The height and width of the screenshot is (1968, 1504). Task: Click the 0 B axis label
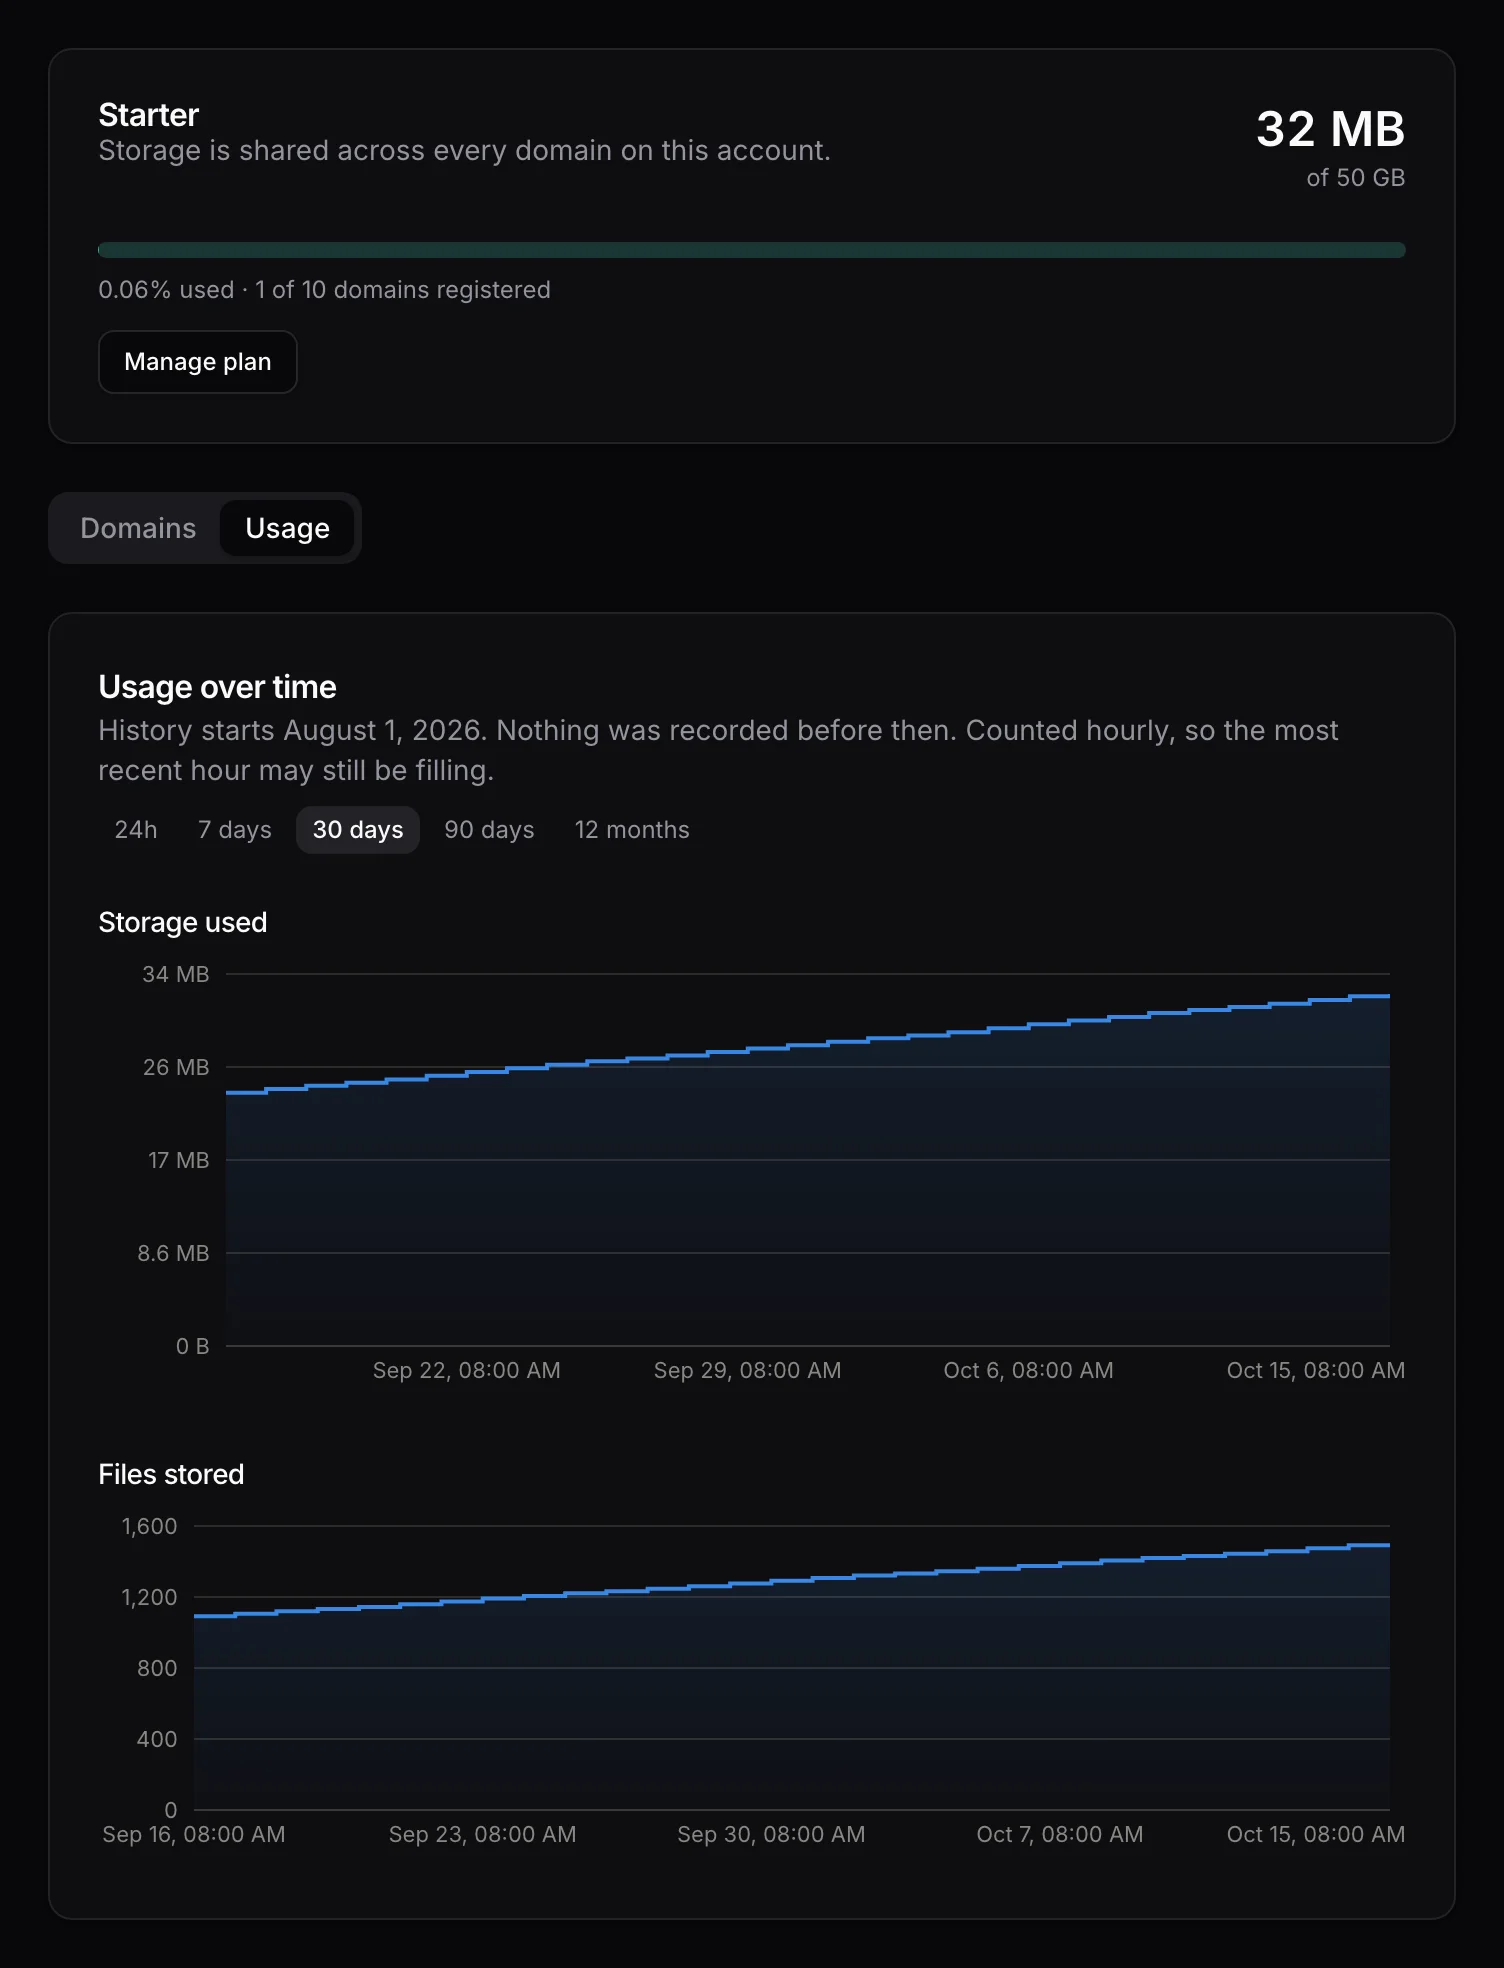click(x=193, y=1346)
